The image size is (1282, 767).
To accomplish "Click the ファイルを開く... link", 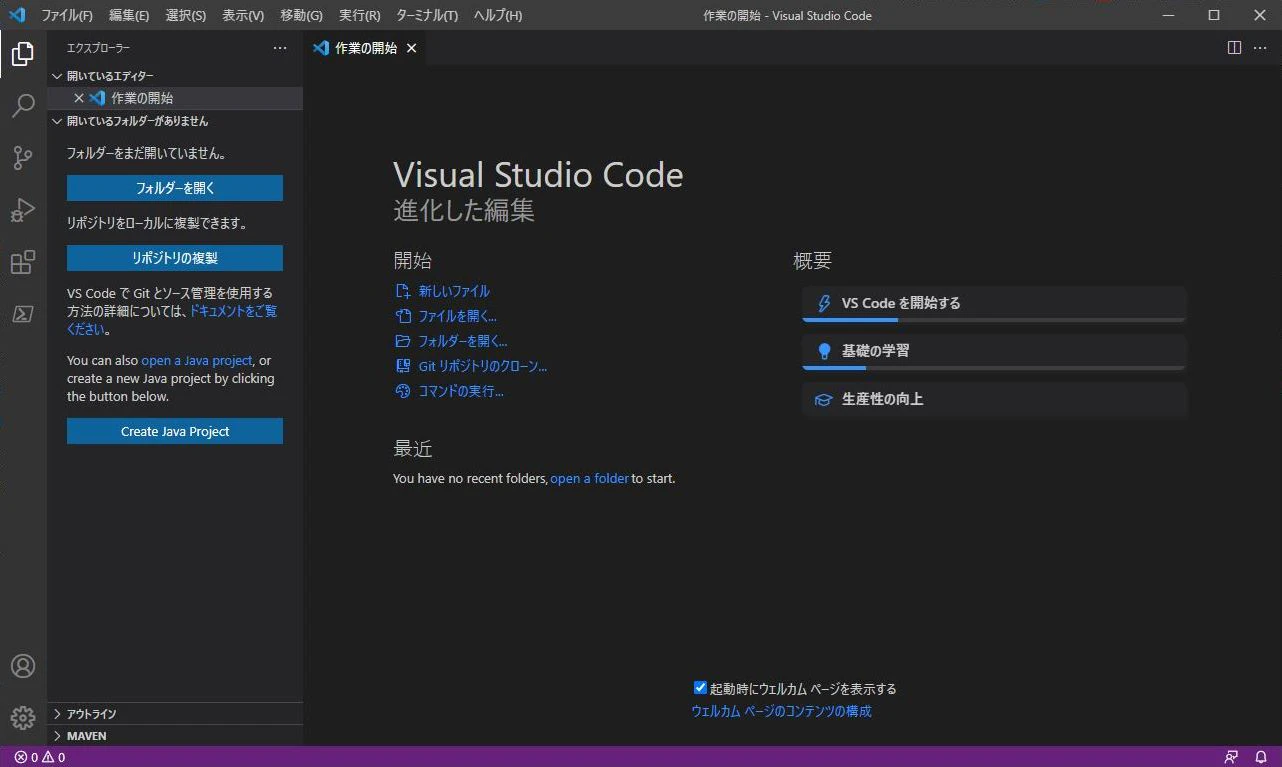I will (456, 316).
